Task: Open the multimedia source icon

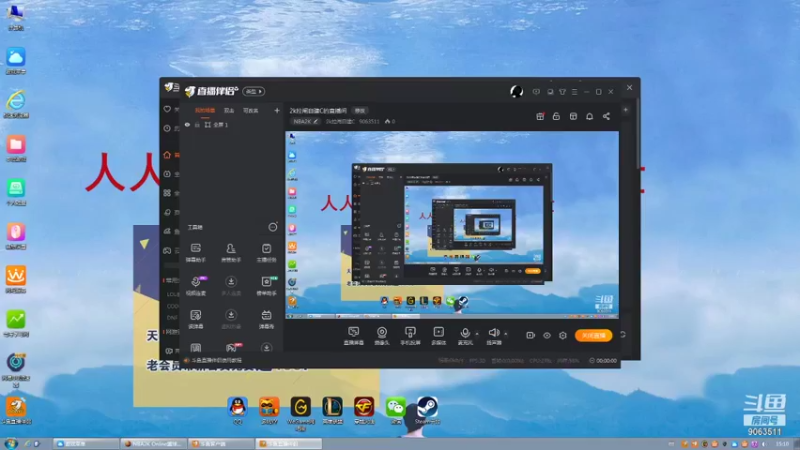Action: (439, 336)
